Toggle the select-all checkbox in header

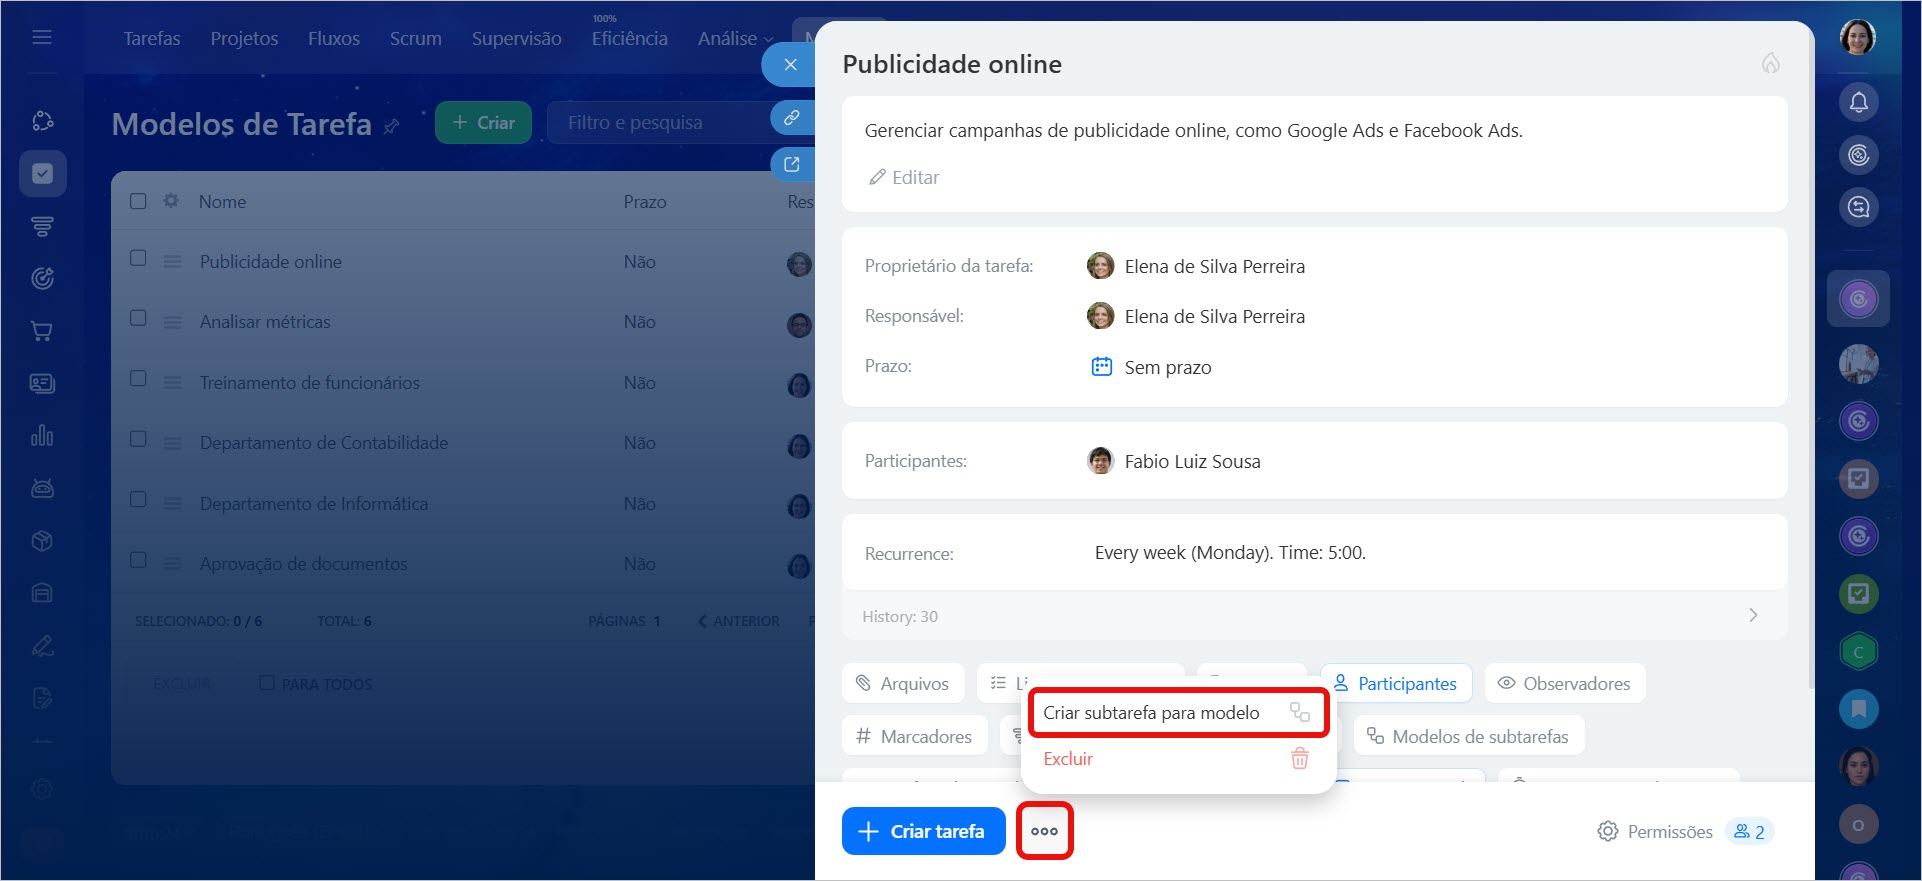click(x=138, y=201)
